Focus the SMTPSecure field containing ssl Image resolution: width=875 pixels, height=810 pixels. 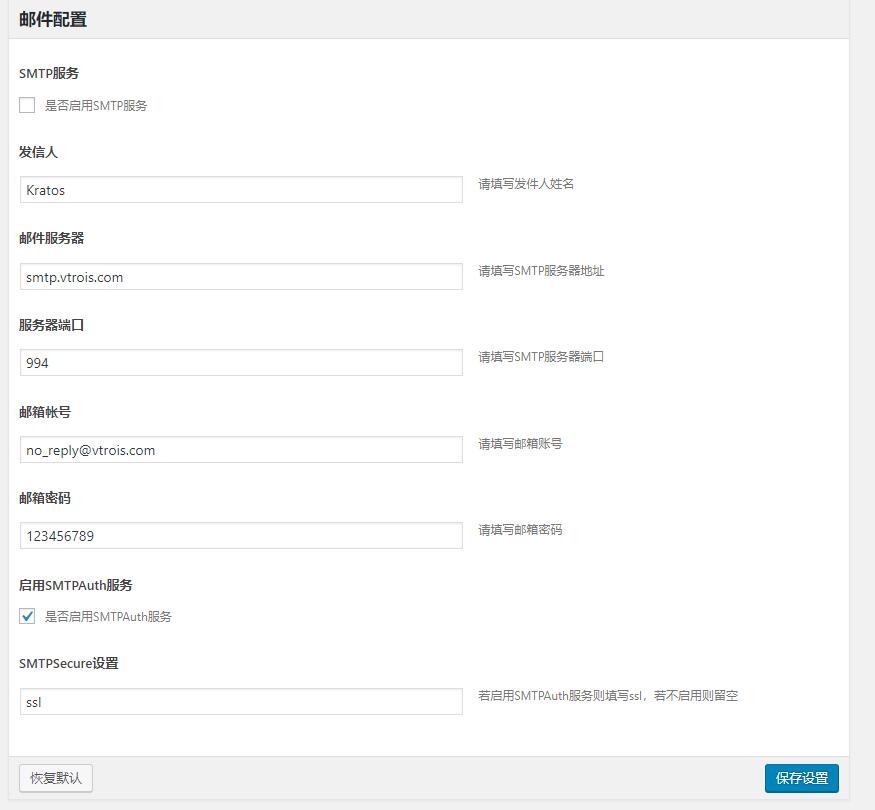(x=241, y=702)
